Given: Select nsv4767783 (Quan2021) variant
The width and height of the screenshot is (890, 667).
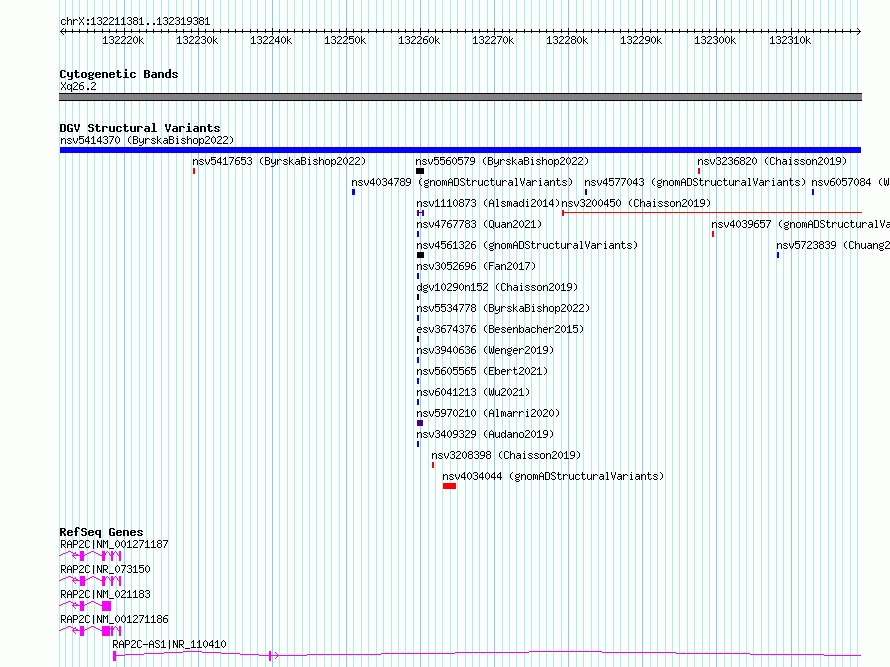Looking at the screenshot, I should tap(479, 224).
